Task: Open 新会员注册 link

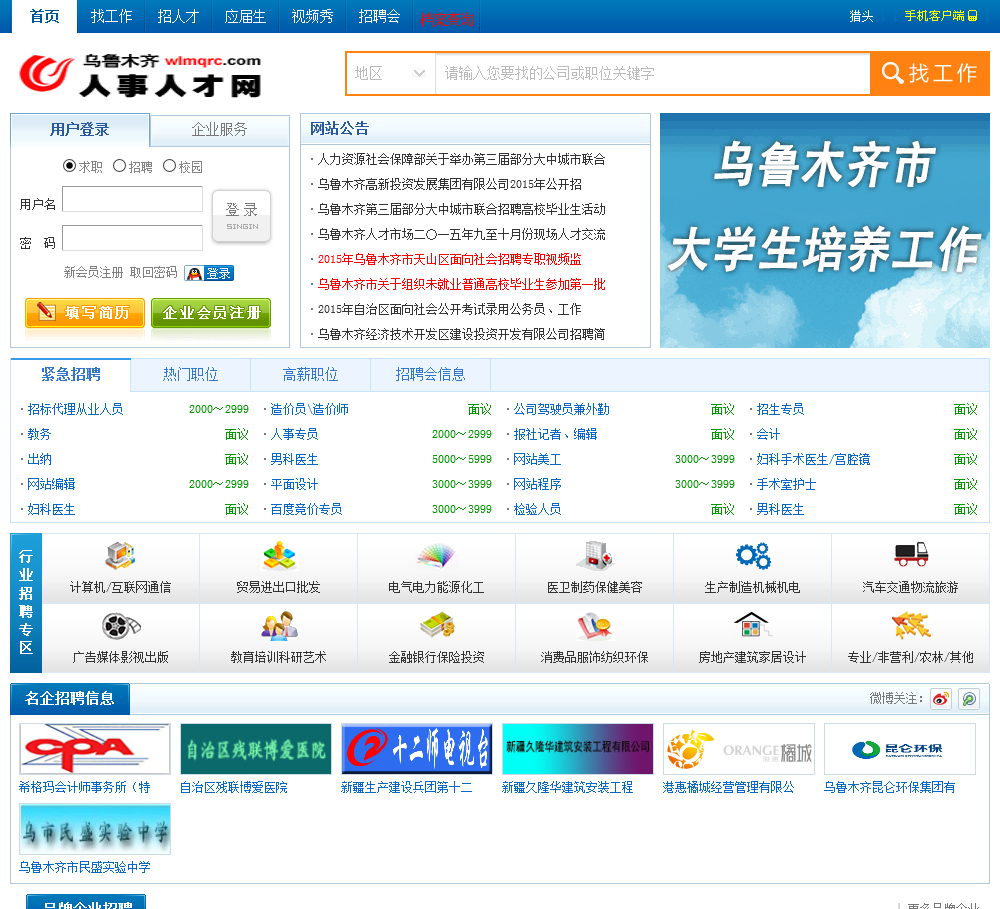Action: point(93,272)
